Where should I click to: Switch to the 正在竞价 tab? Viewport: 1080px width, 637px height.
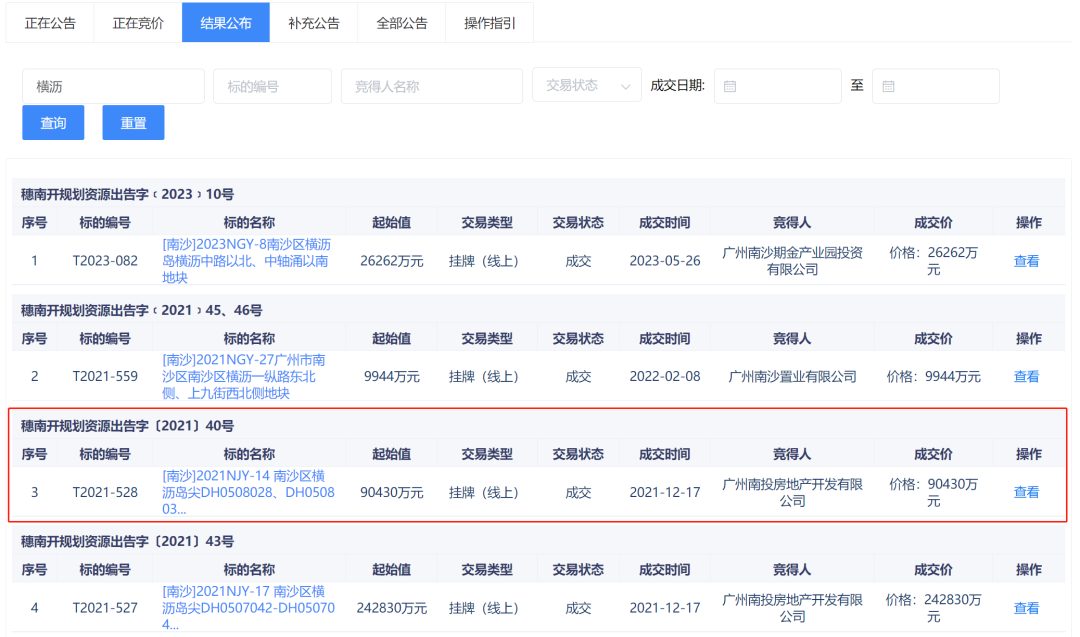coord(137,22)
